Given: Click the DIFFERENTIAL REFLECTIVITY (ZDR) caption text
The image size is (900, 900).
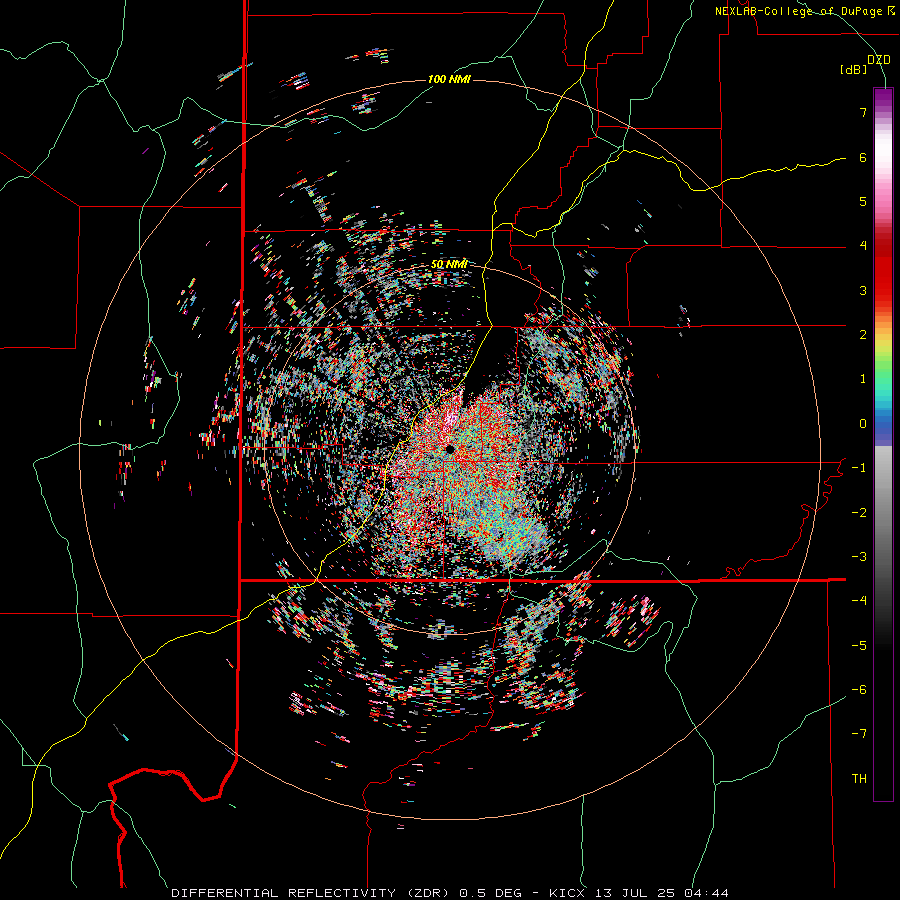Looking at the screenshot, I should tap(312, 893).
